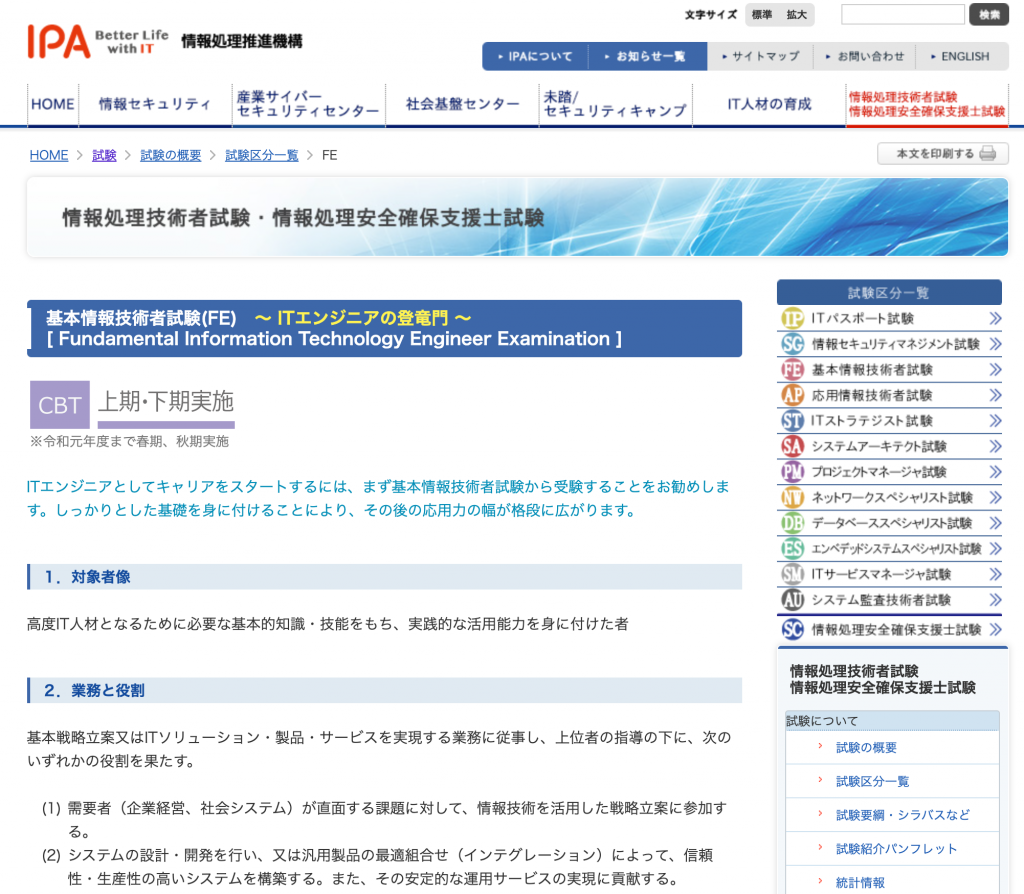Click the IPAについて header link
Screen dimensions: 1024x894
pyautogui.click(x=535, y=56)
